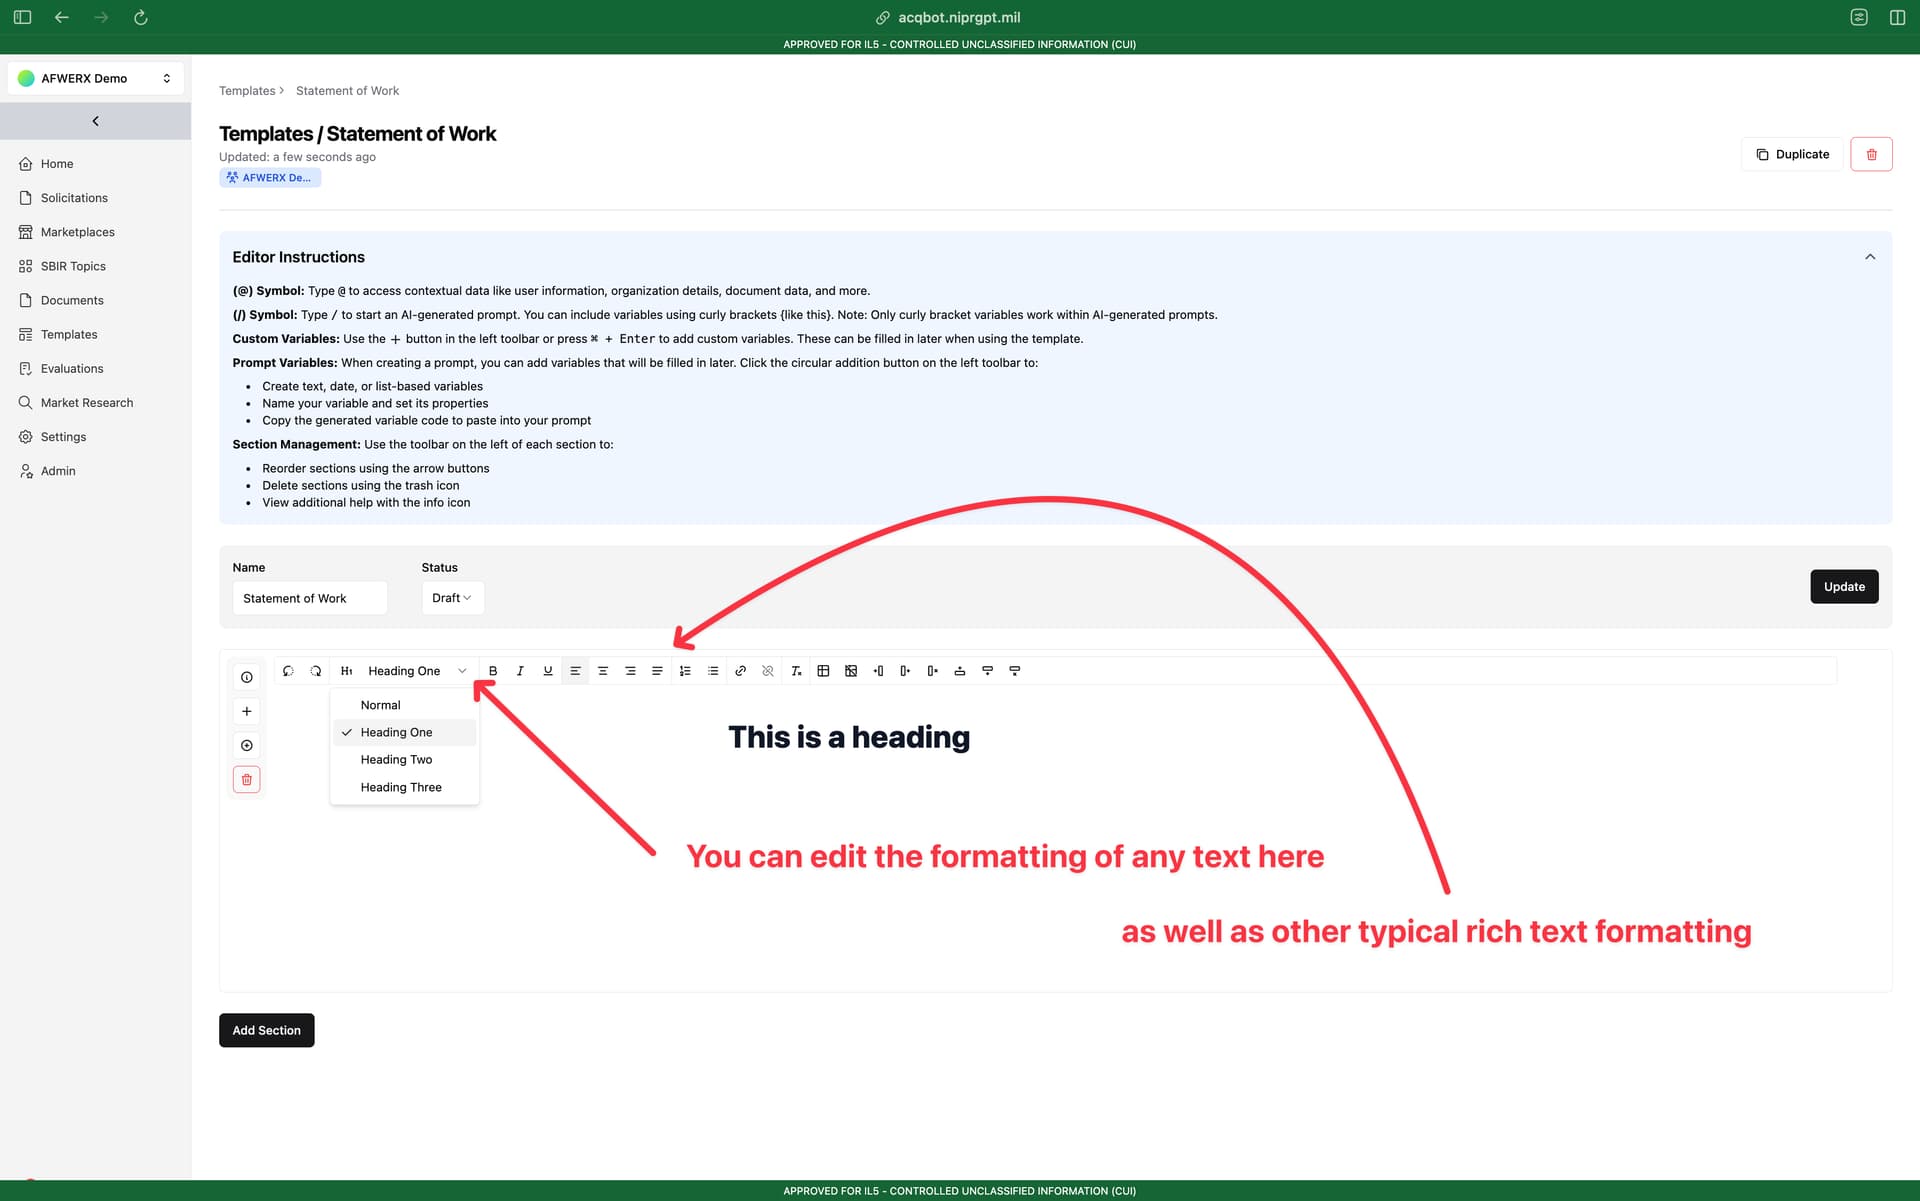
Task: Choose Heading Three from the style menu
Action: (405, 787)
